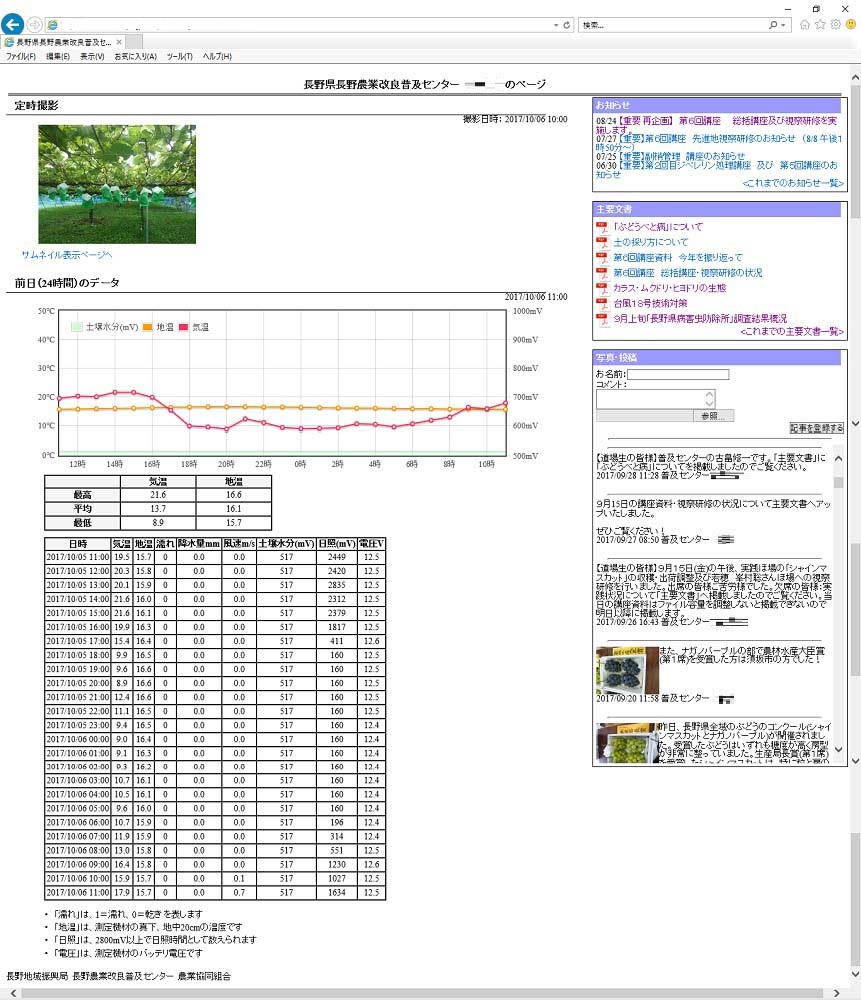861x1000 pixels.
Task: Click the search magnifier icon
Action: (772, 25)
